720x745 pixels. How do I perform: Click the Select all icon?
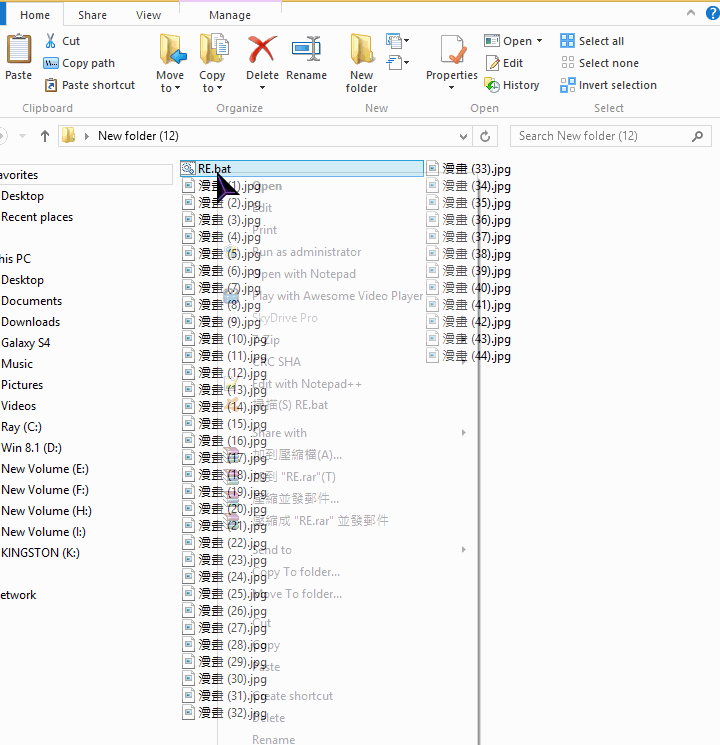click(567, 41)
